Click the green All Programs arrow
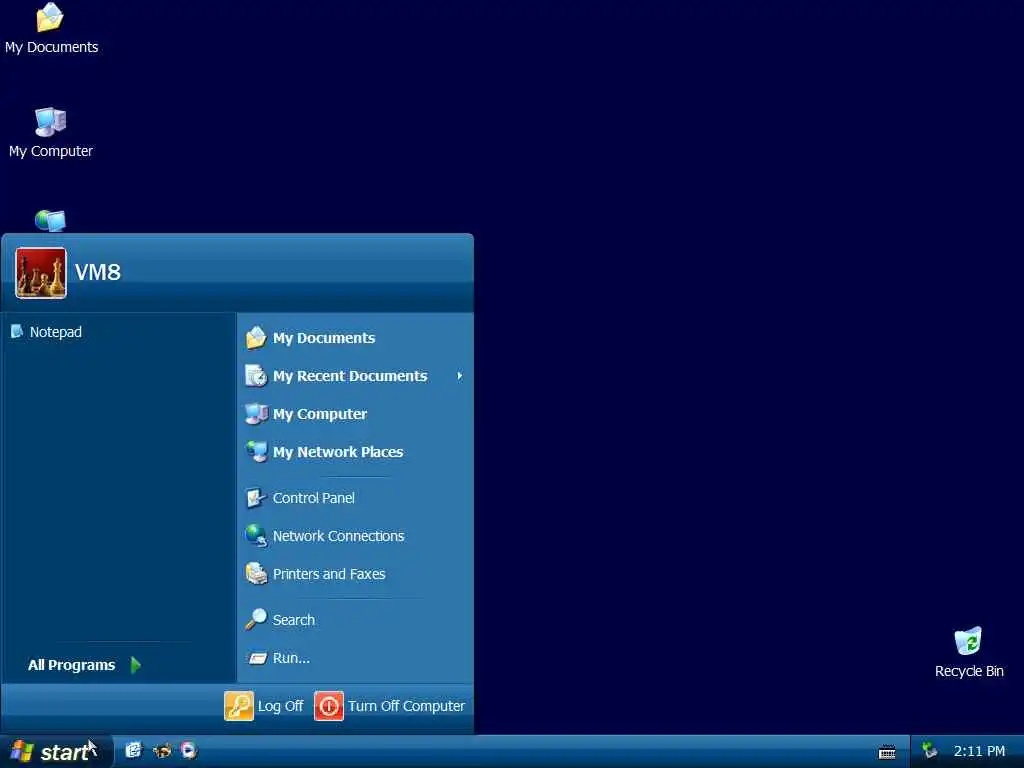The image size is (1024, 768). (x=135, y=665)
